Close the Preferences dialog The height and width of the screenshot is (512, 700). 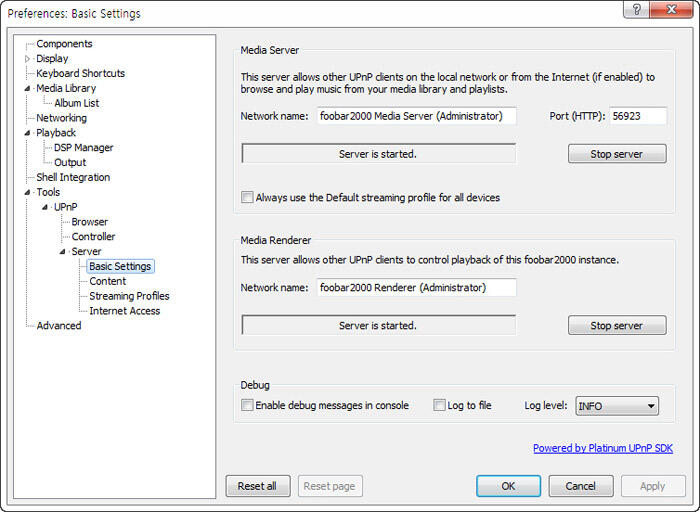(x=671, y=9)
